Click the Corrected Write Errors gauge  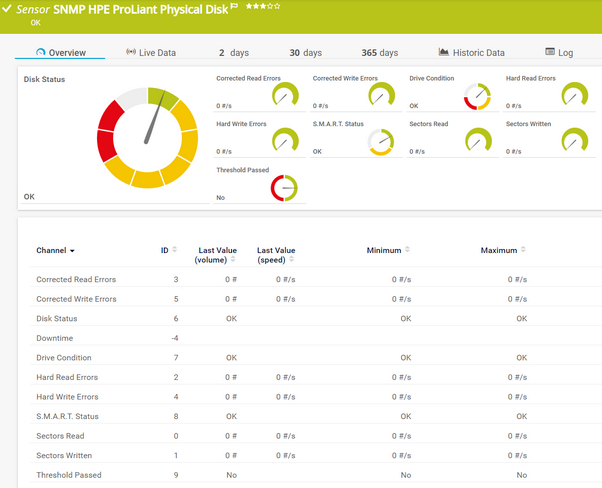380,96
